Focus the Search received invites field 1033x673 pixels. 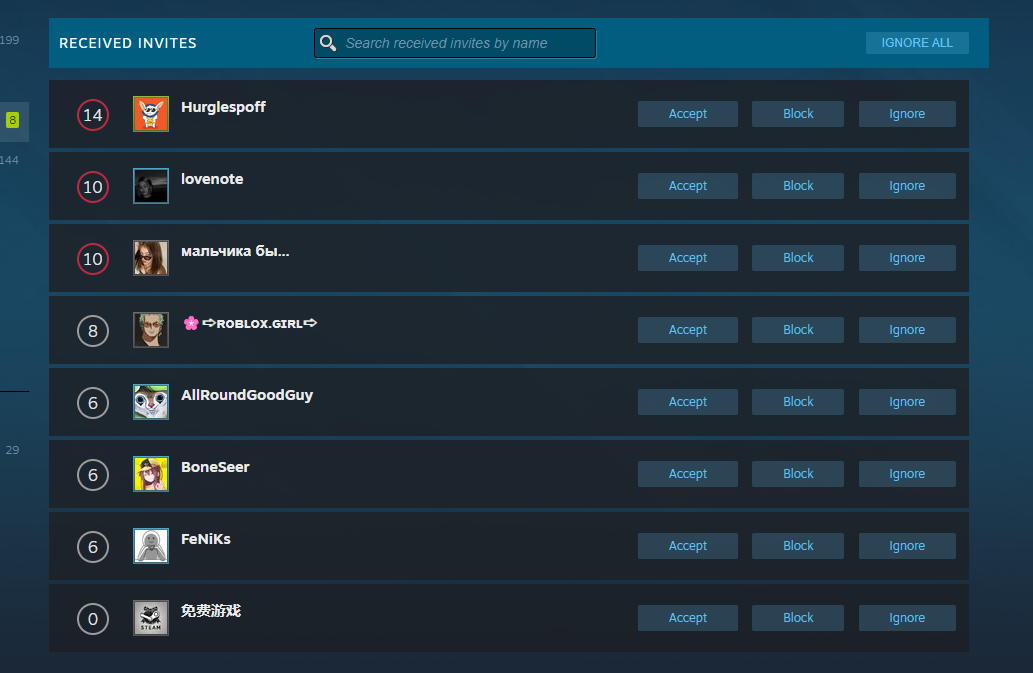(x=455, y=43)
